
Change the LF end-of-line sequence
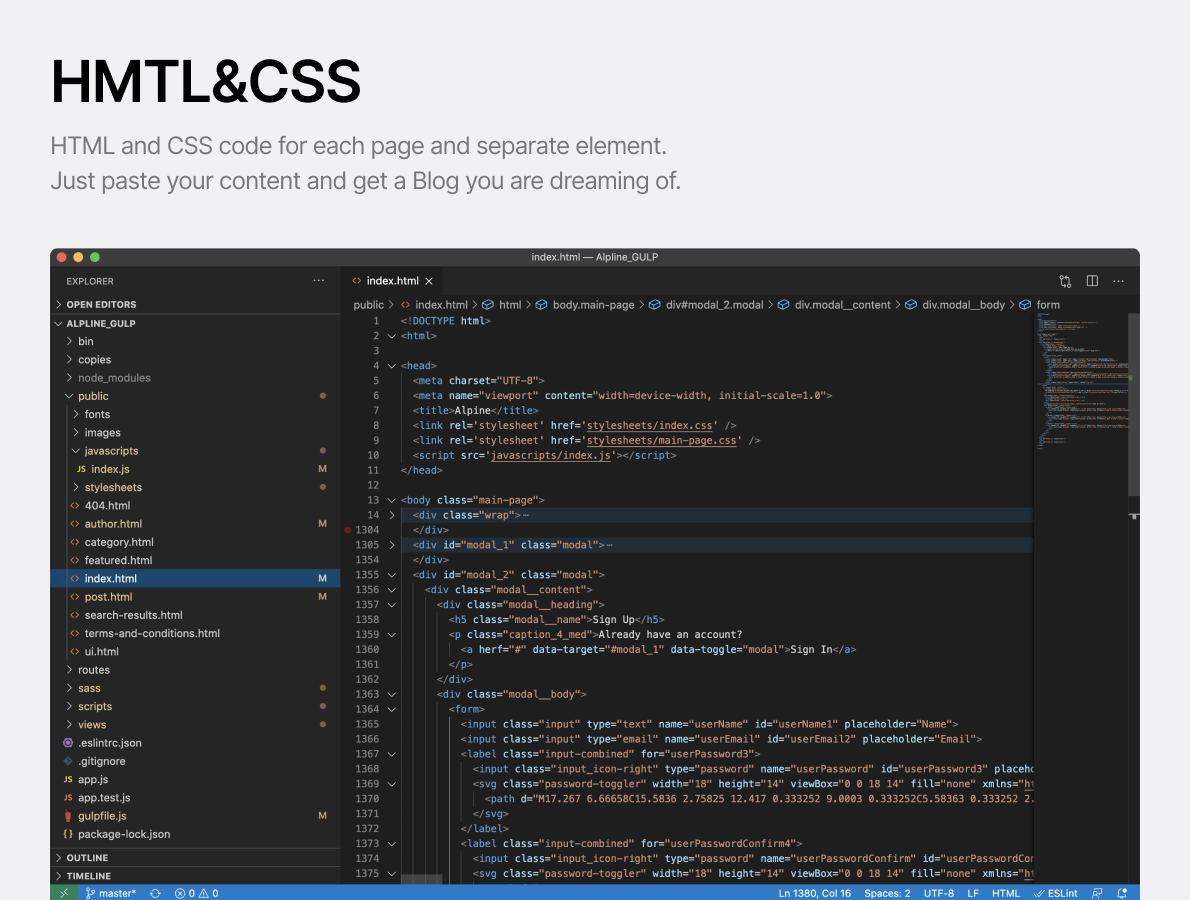coord(973,893)
